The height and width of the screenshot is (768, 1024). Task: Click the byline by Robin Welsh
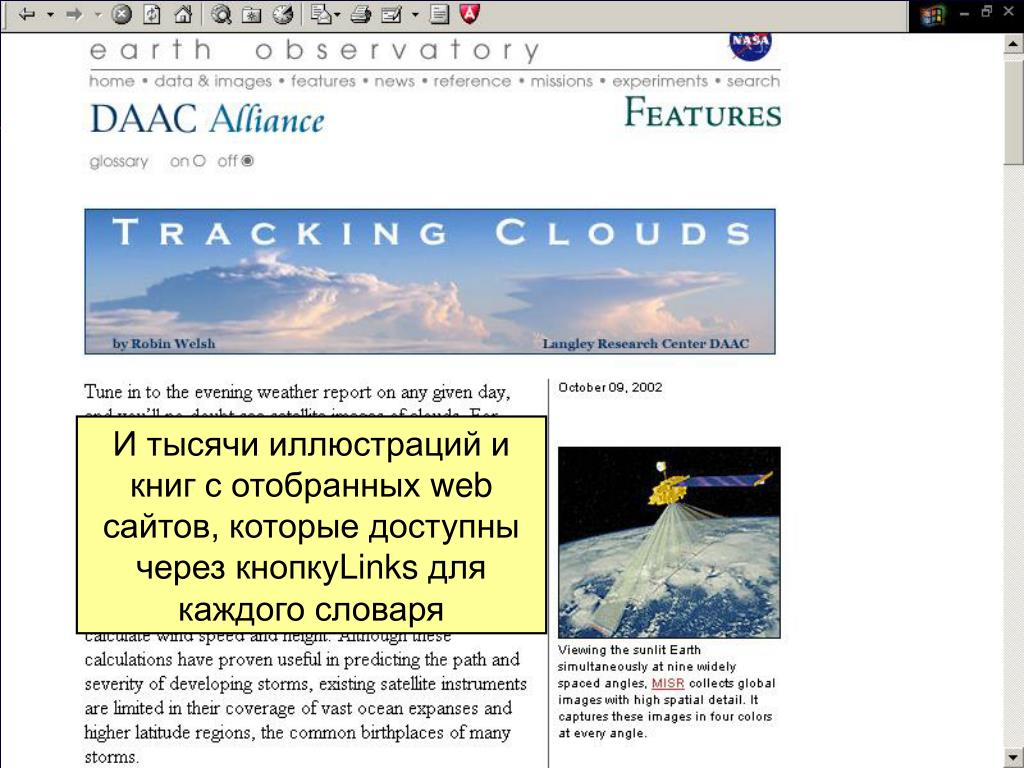[163, 344]
